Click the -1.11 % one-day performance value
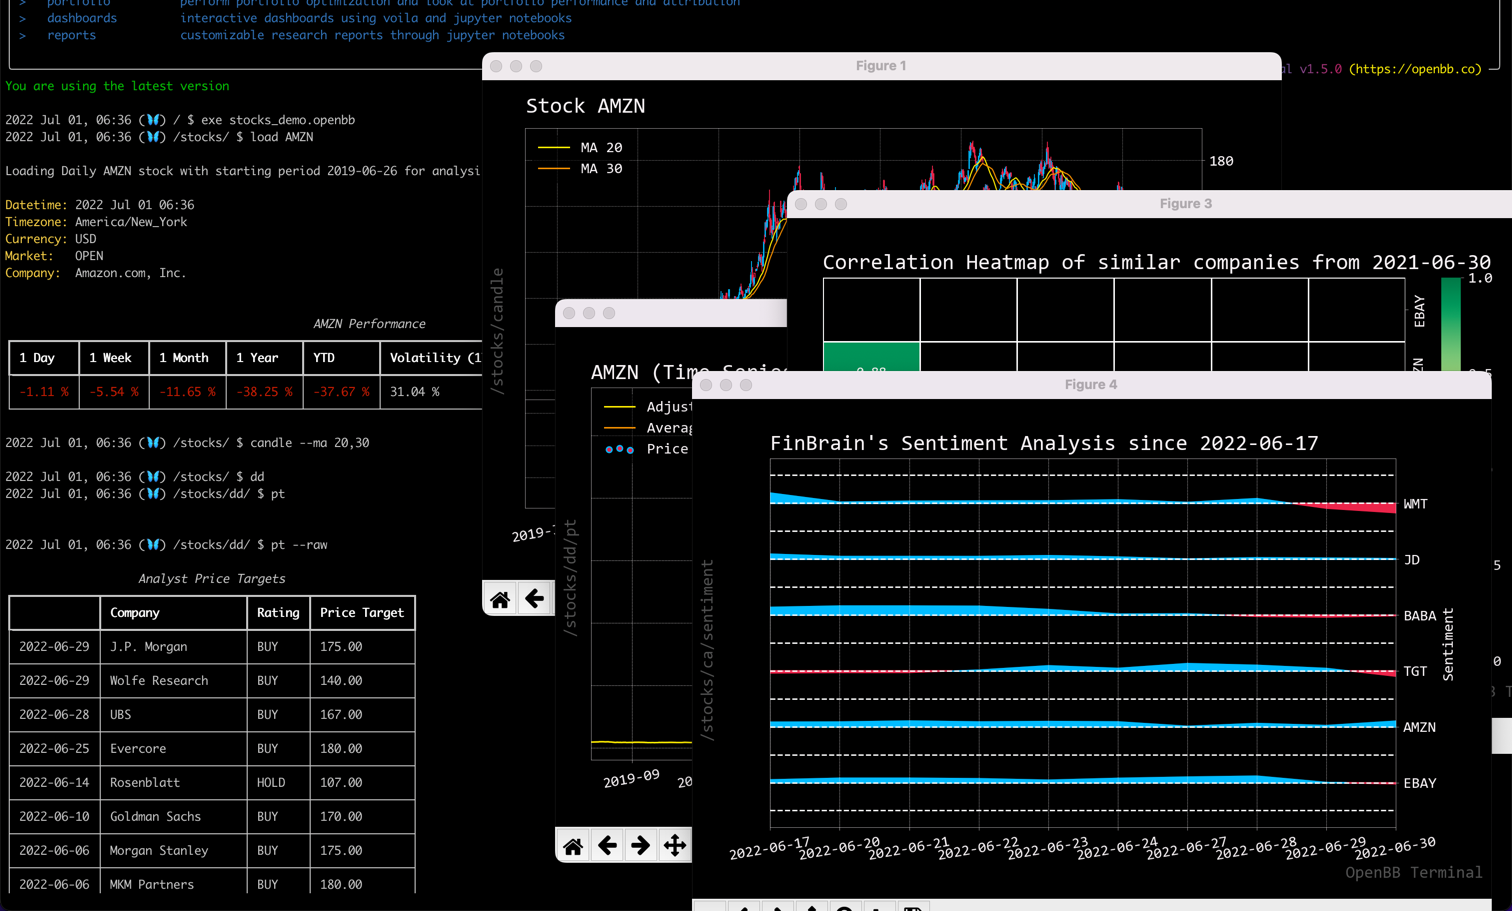The height and width of the screenshot is (911, 1512). (x=44, y=392)
